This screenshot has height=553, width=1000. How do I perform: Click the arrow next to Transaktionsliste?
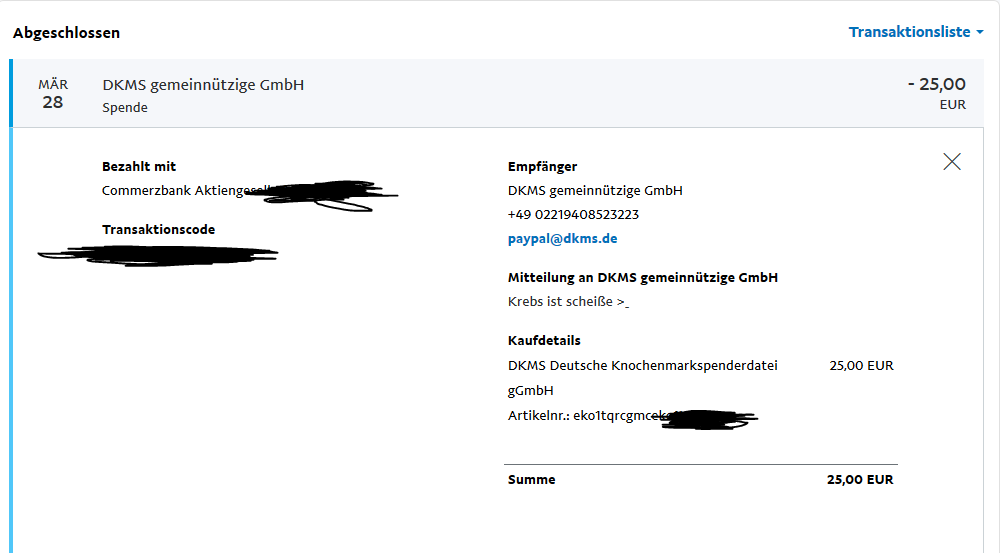[980, 33]
